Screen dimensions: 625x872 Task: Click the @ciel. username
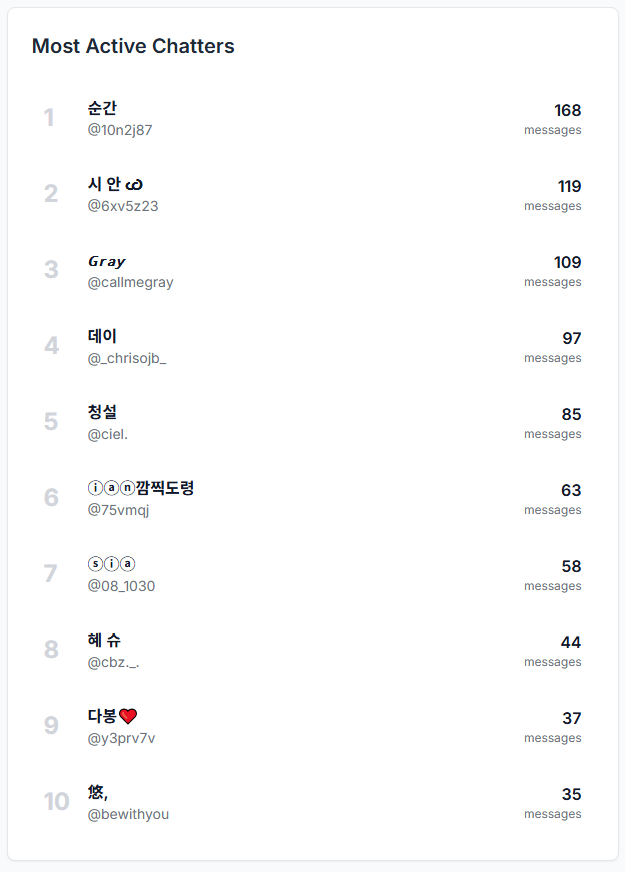click(x=108, y=434)
